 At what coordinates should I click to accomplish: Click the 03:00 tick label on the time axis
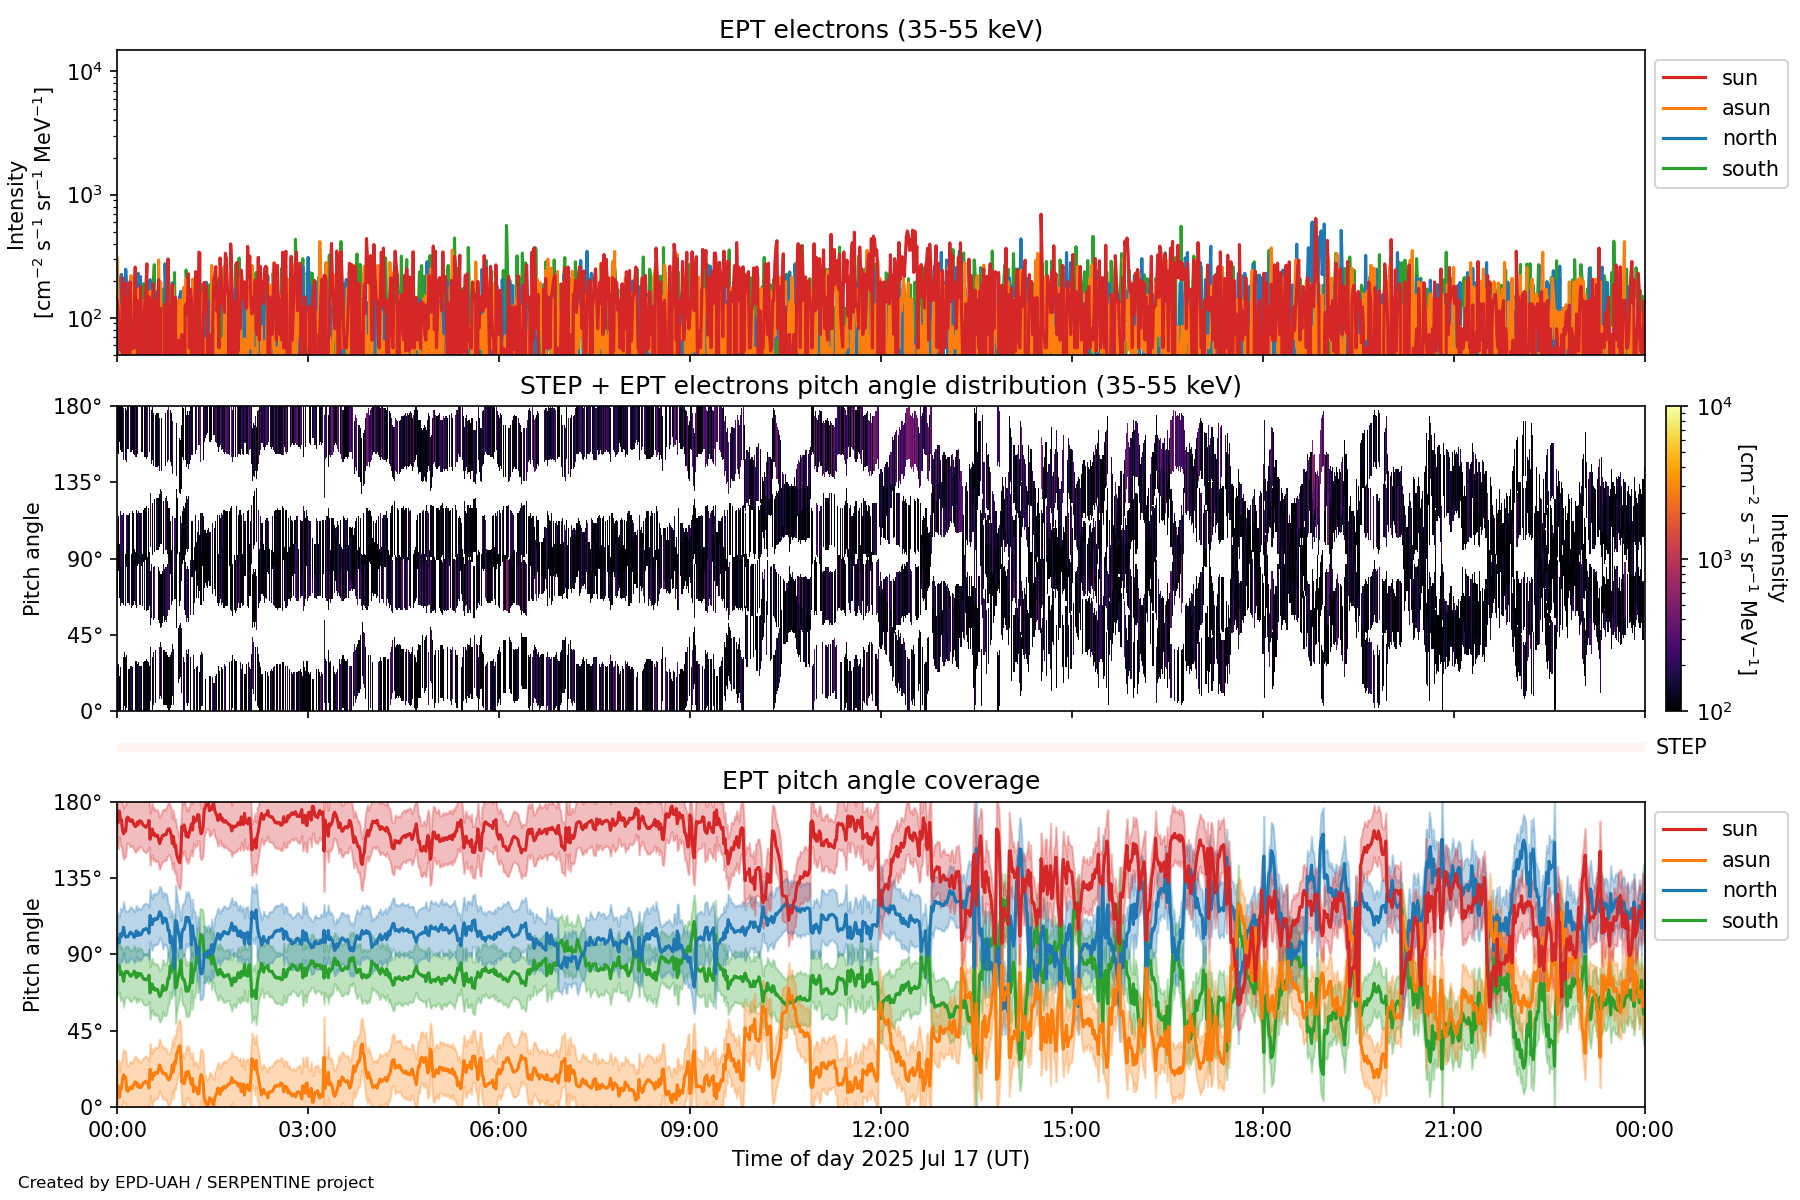click(x=307, y=1130)
